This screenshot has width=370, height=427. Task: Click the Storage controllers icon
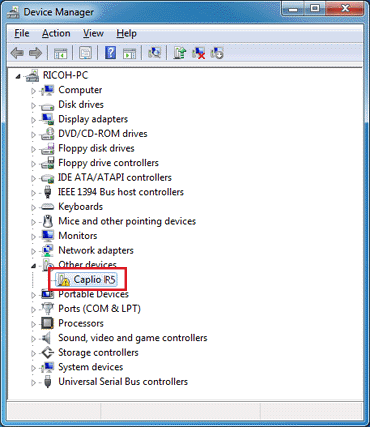coord(47,352)
